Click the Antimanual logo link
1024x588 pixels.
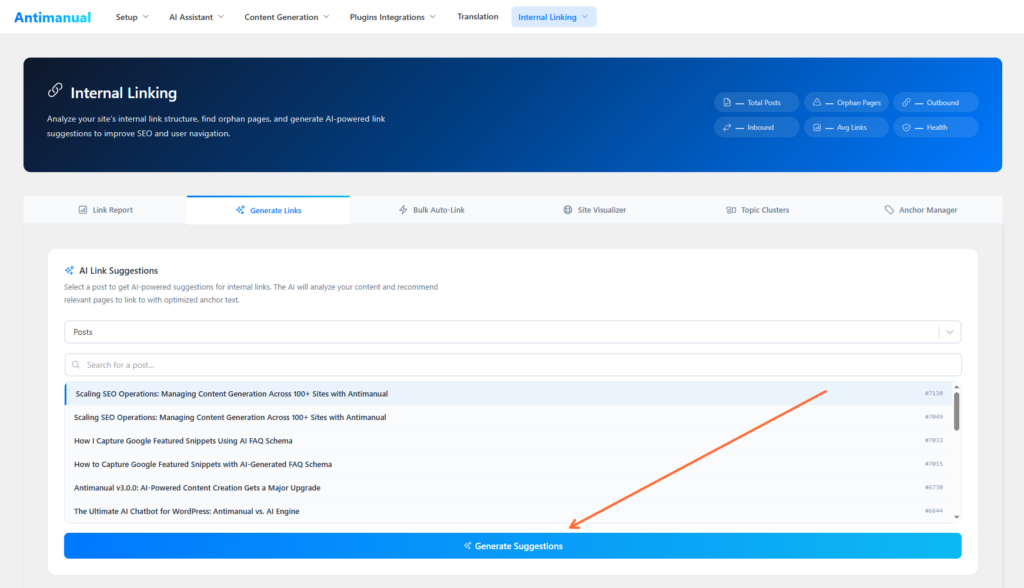pos(52,16)
